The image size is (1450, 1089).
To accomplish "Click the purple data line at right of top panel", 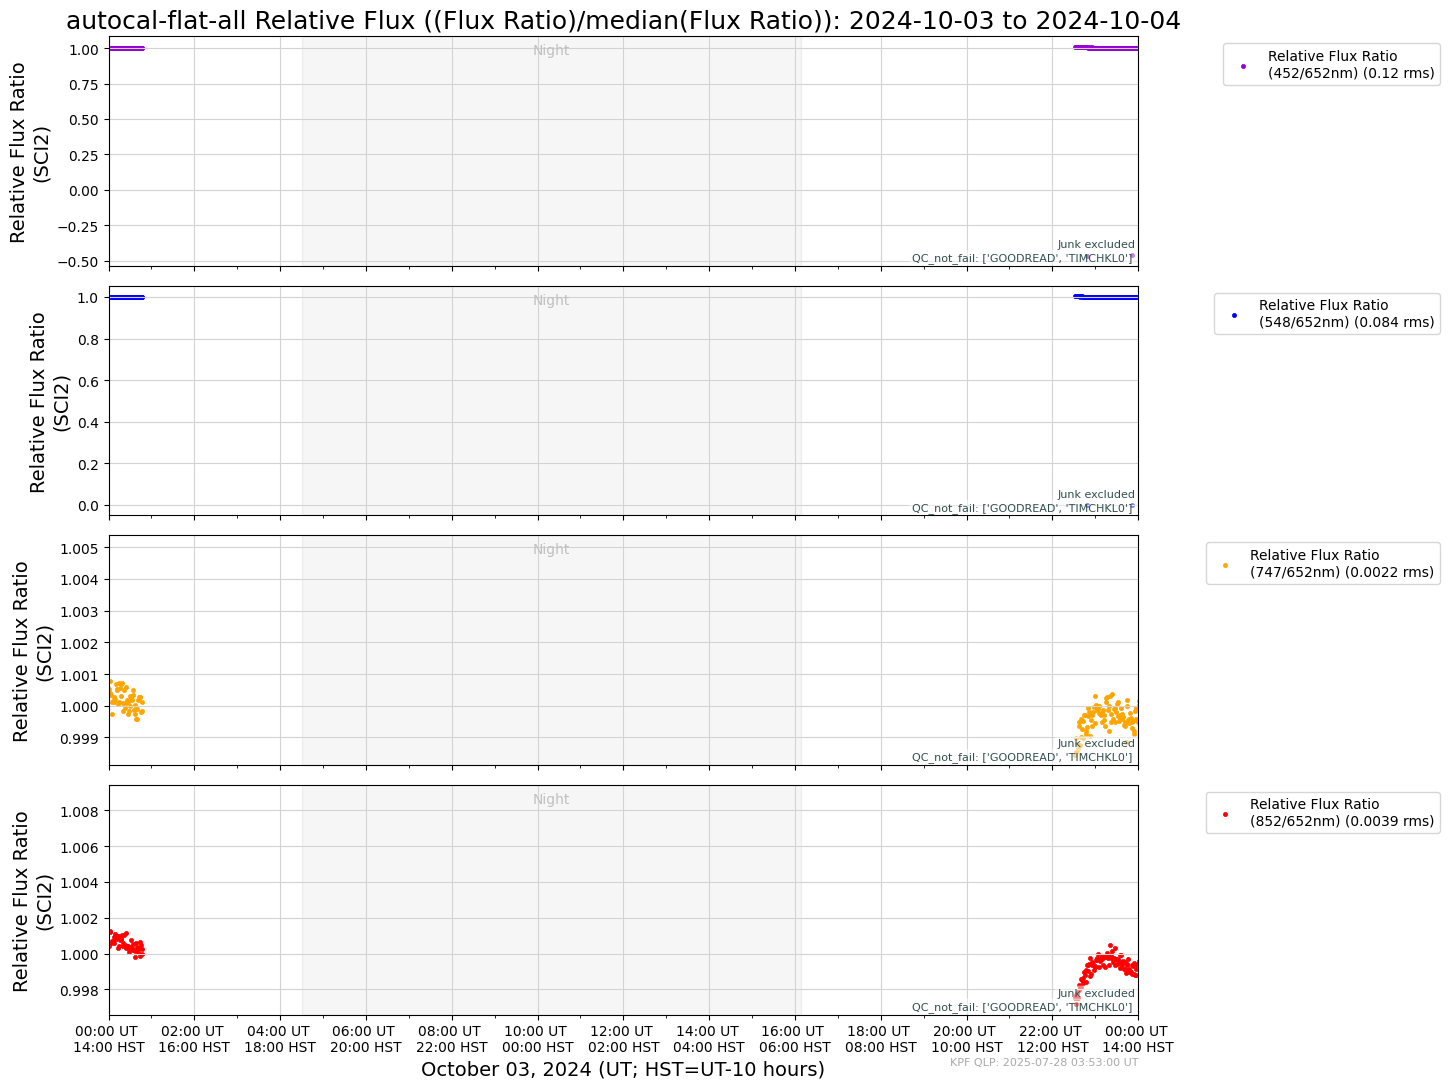I will (1106, 47).
